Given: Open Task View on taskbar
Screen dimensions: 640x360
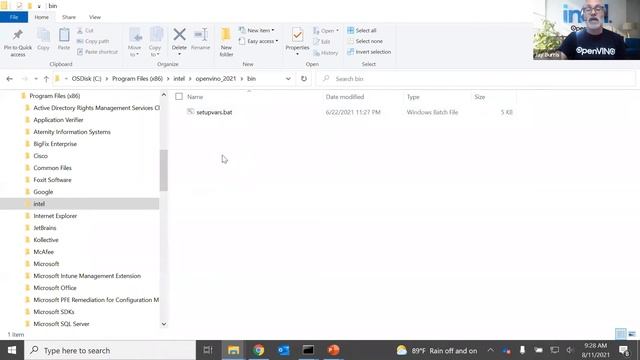Looking at the screenshot, I should click(208, 350).
